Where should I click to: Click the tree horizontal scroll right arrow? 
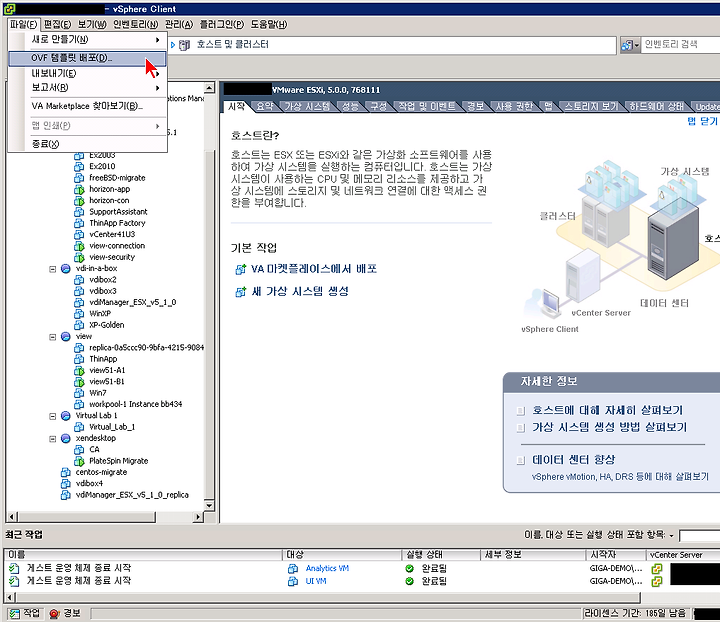(x=198, y=517)
